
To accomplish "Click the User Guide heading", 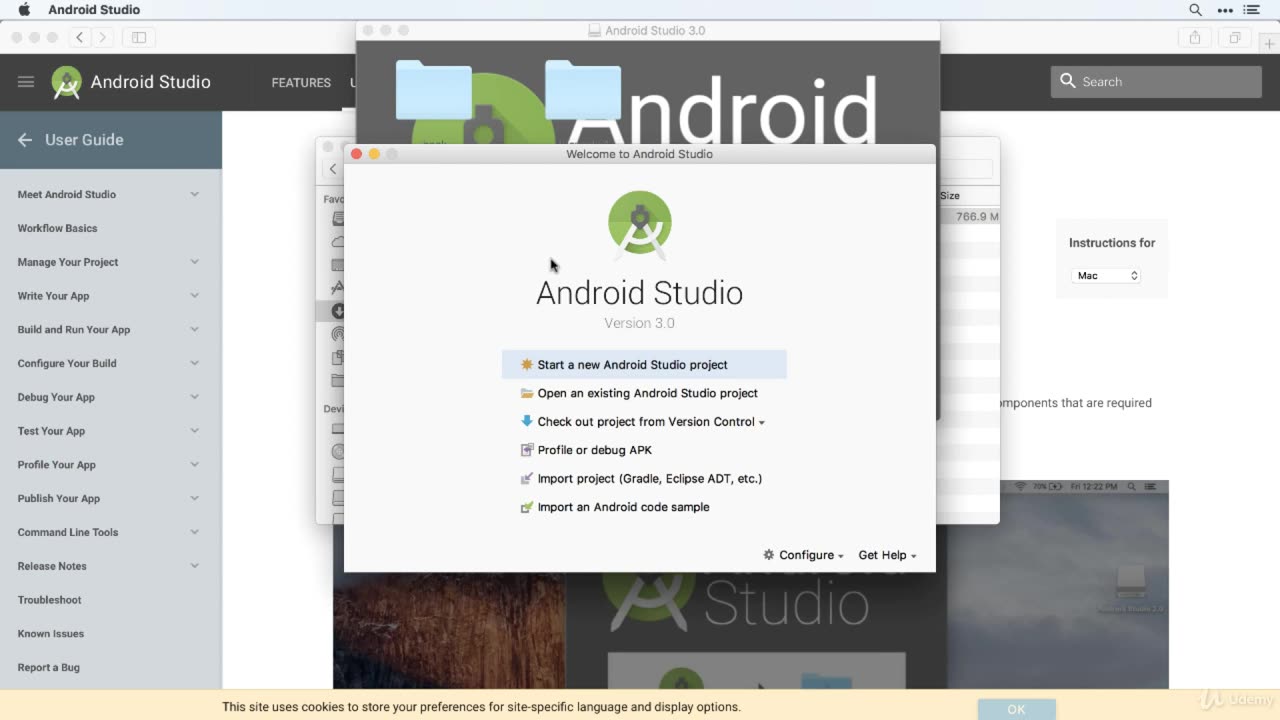I will tap(84, 140).
